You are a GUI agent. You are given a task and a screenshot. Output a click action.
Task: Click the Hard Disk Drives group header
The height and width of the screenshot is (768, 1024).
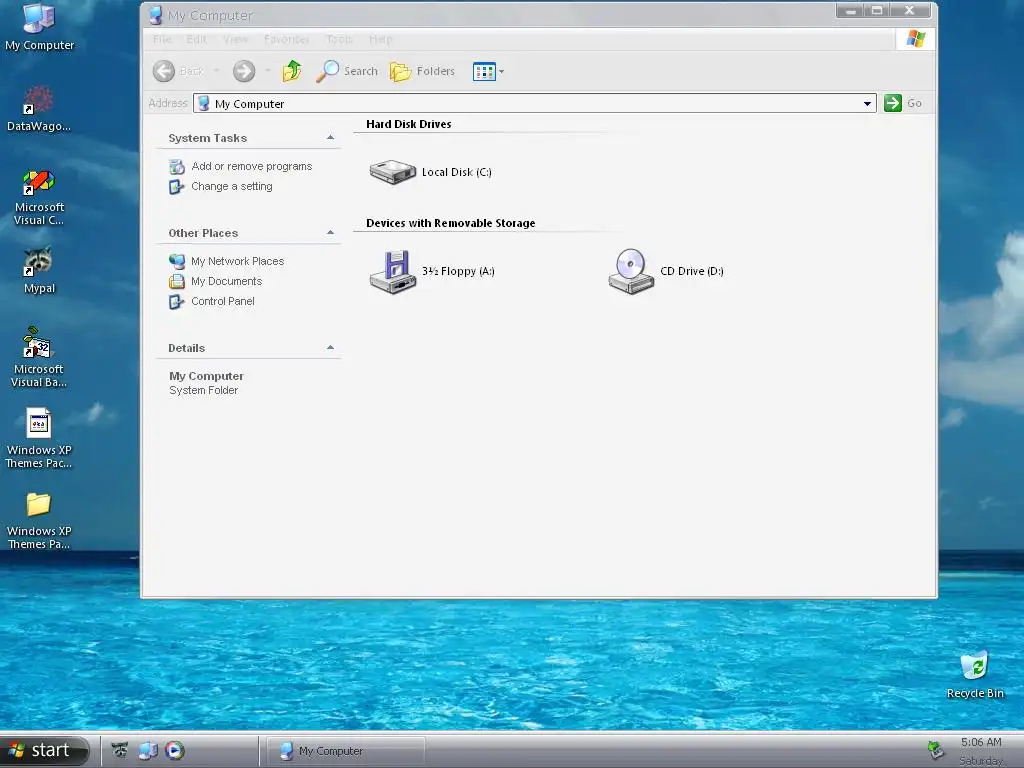click(x=409, y=124)
